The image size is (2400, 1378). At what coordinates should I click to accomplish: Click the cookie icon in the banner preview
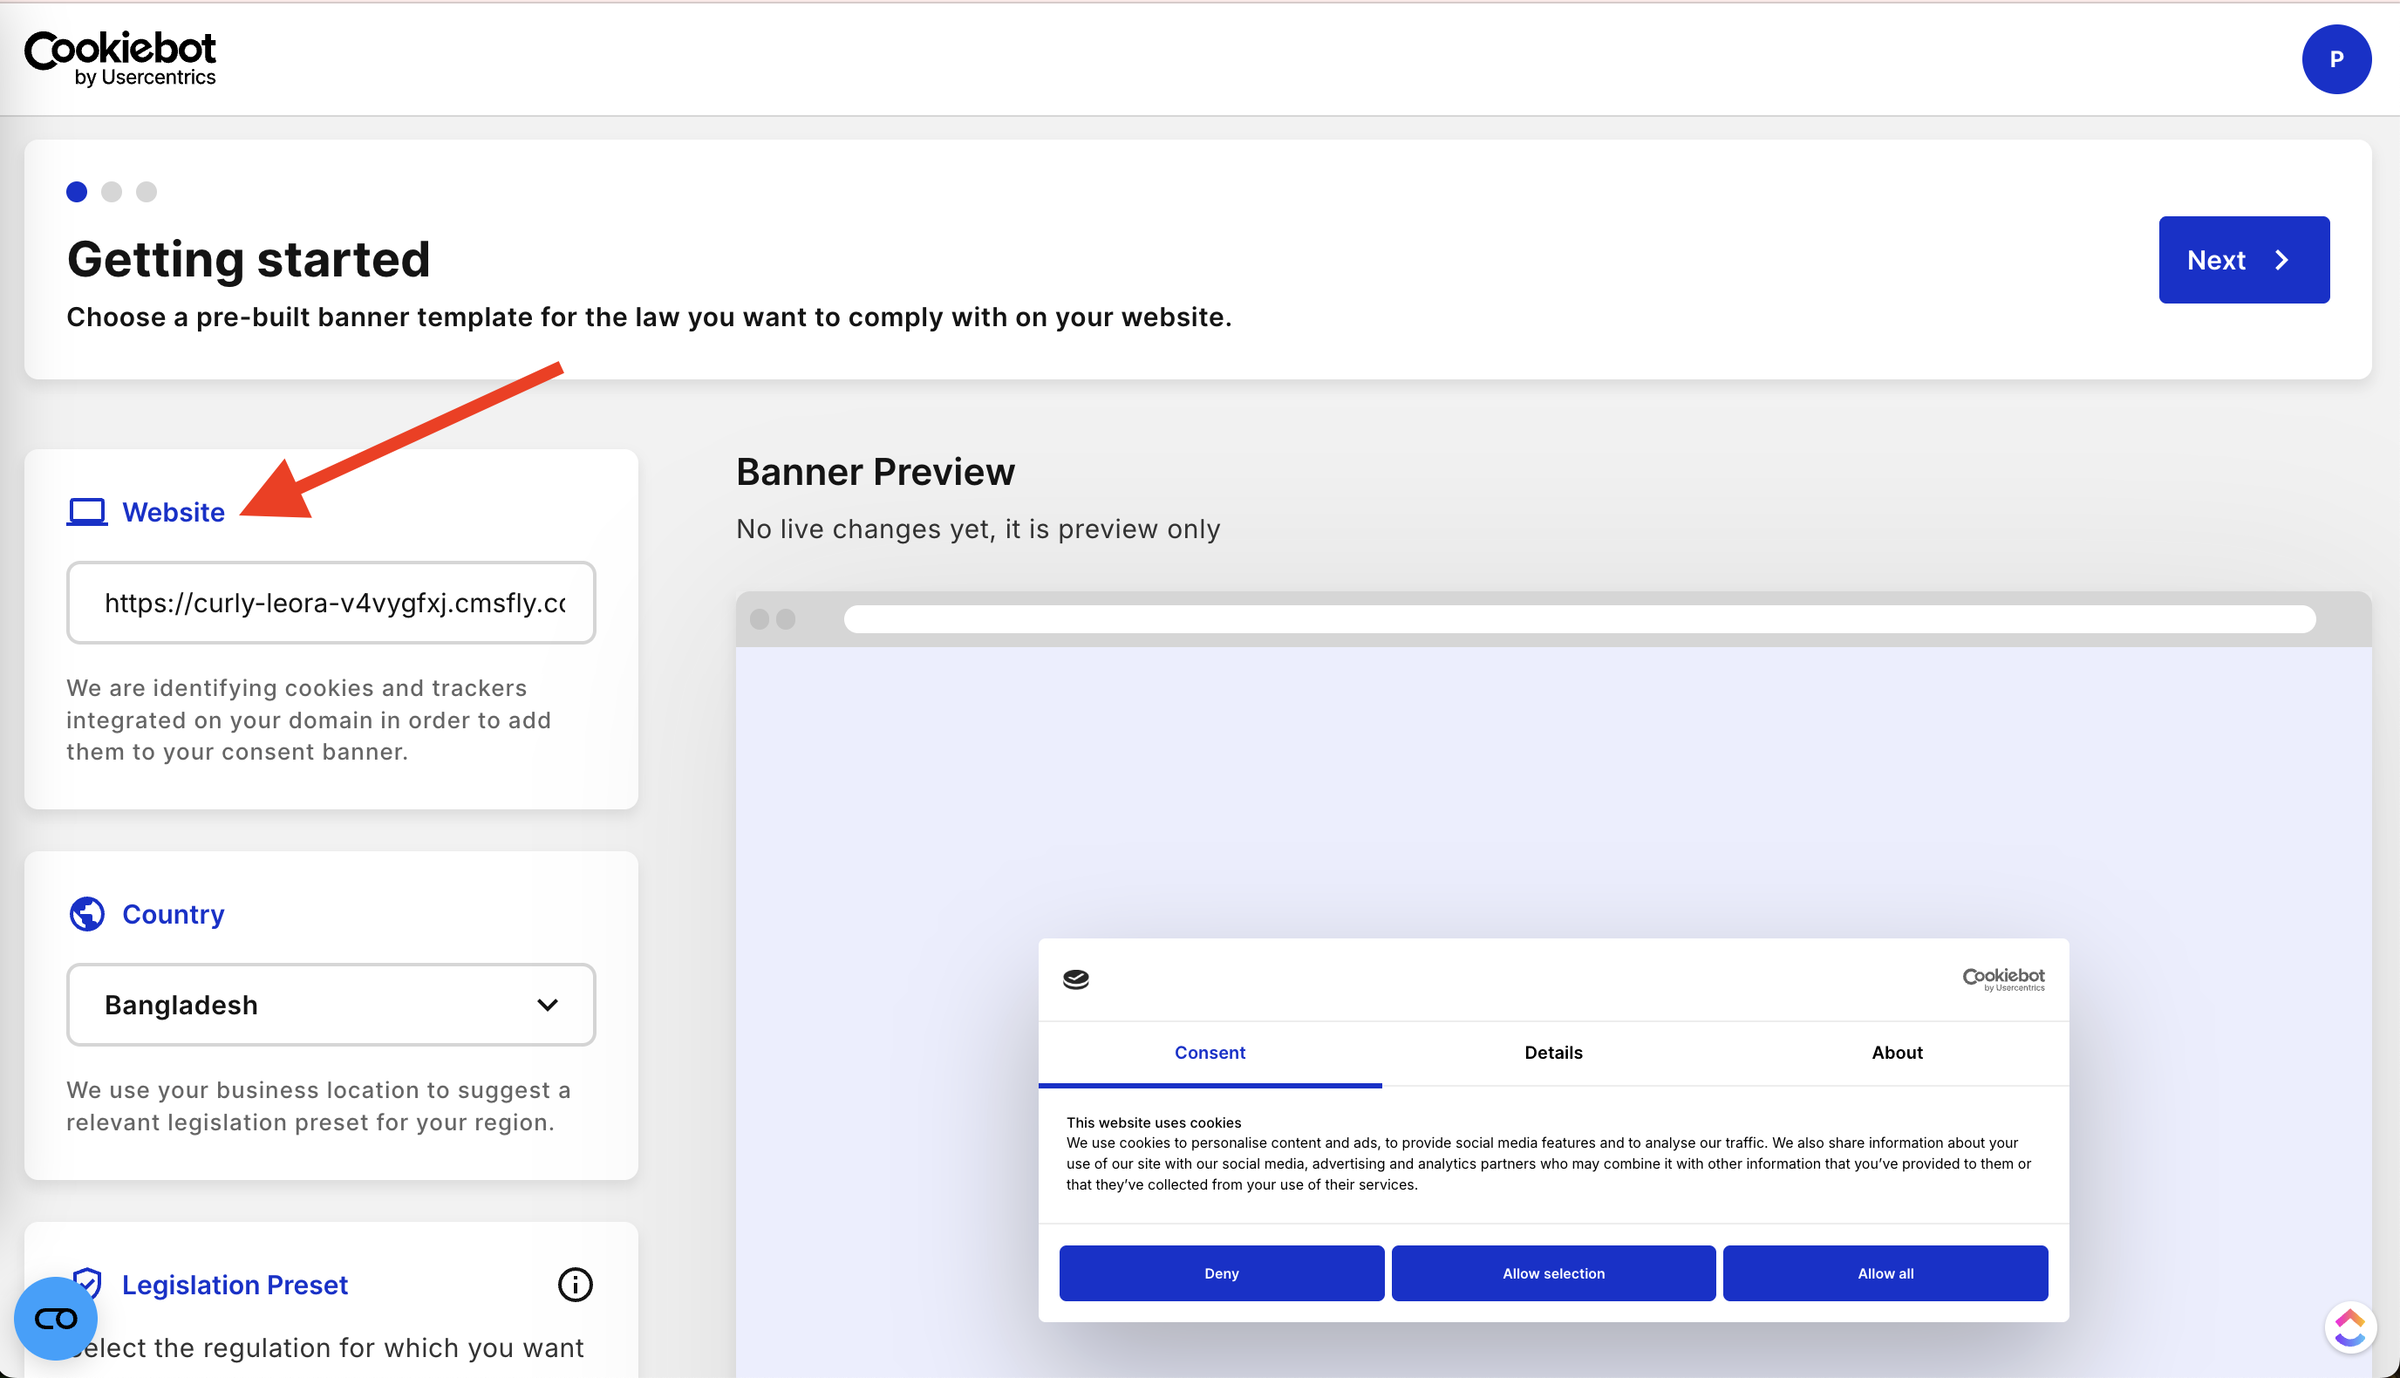[x=1076, y=979]
